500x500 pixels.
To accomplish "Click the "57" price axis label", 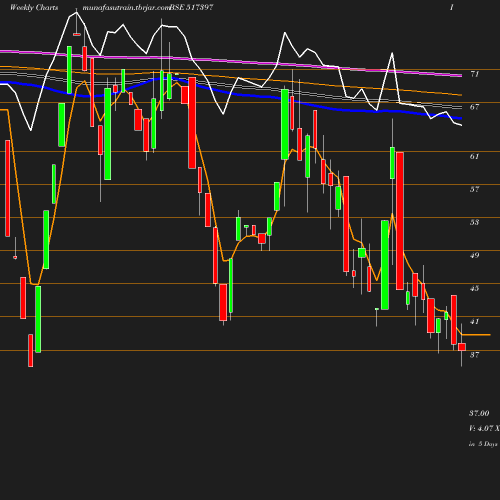I will pyautogui.click(x=475, y=189).
